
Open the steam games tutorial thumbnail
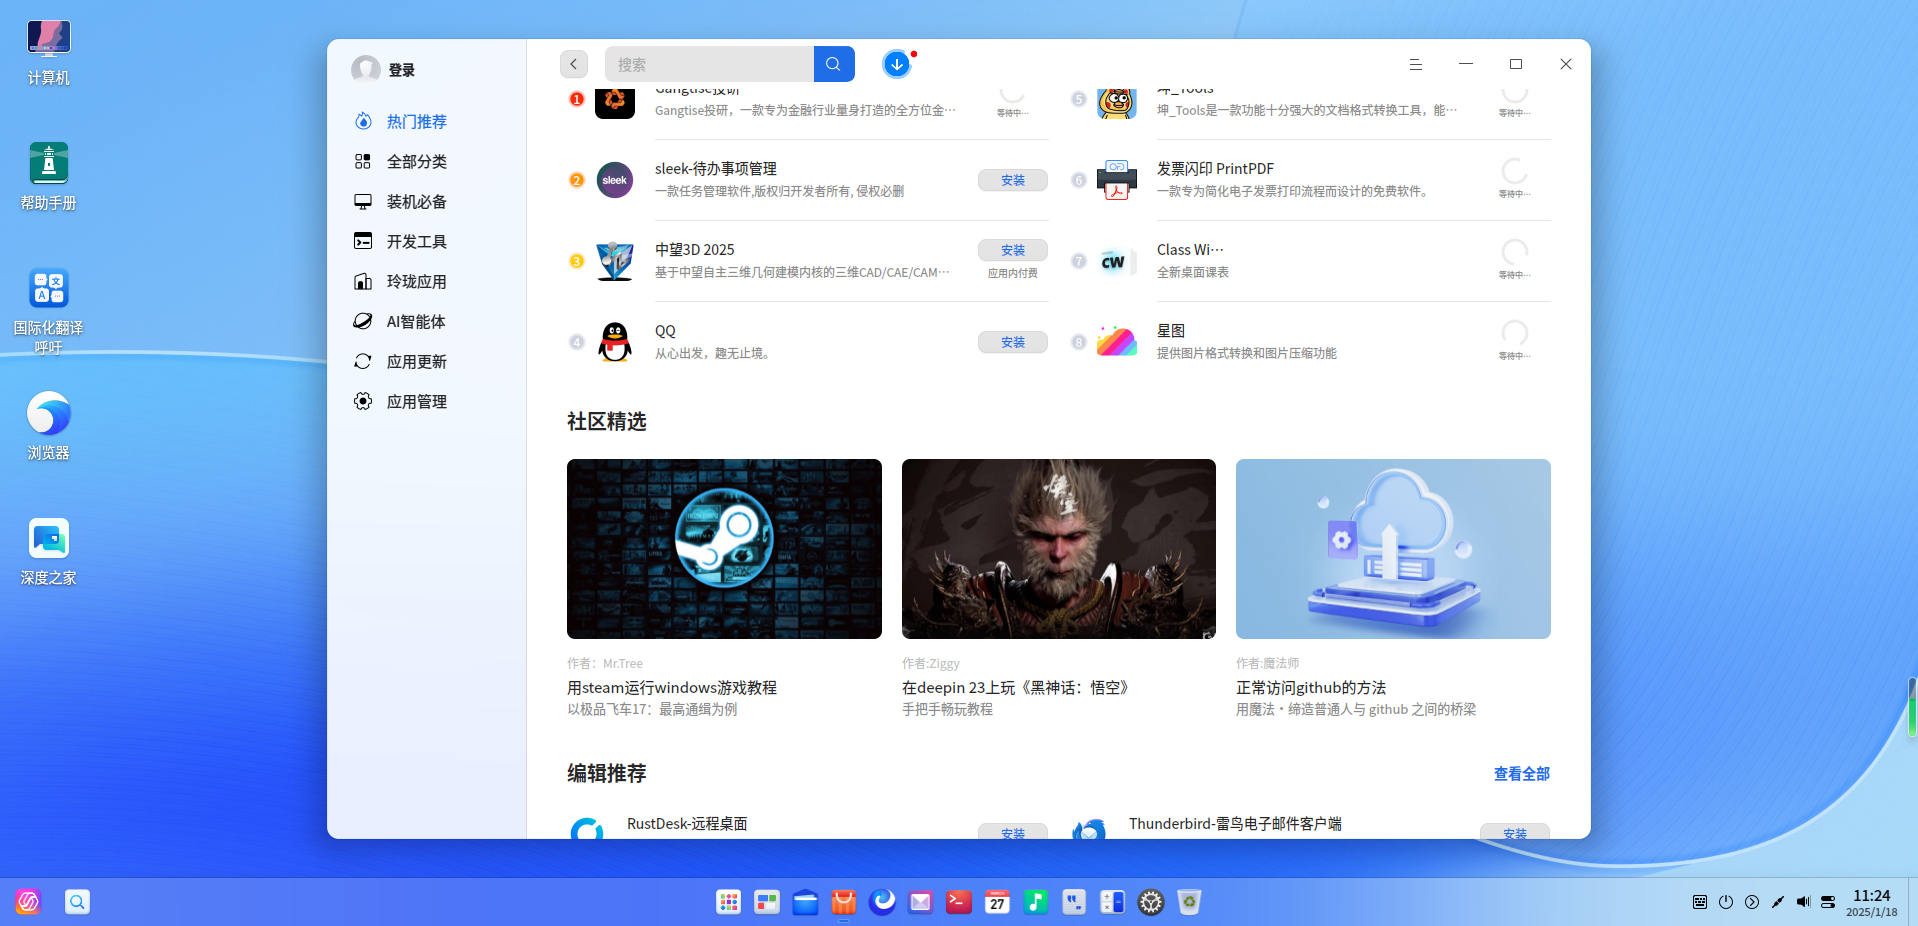[724, 549]
